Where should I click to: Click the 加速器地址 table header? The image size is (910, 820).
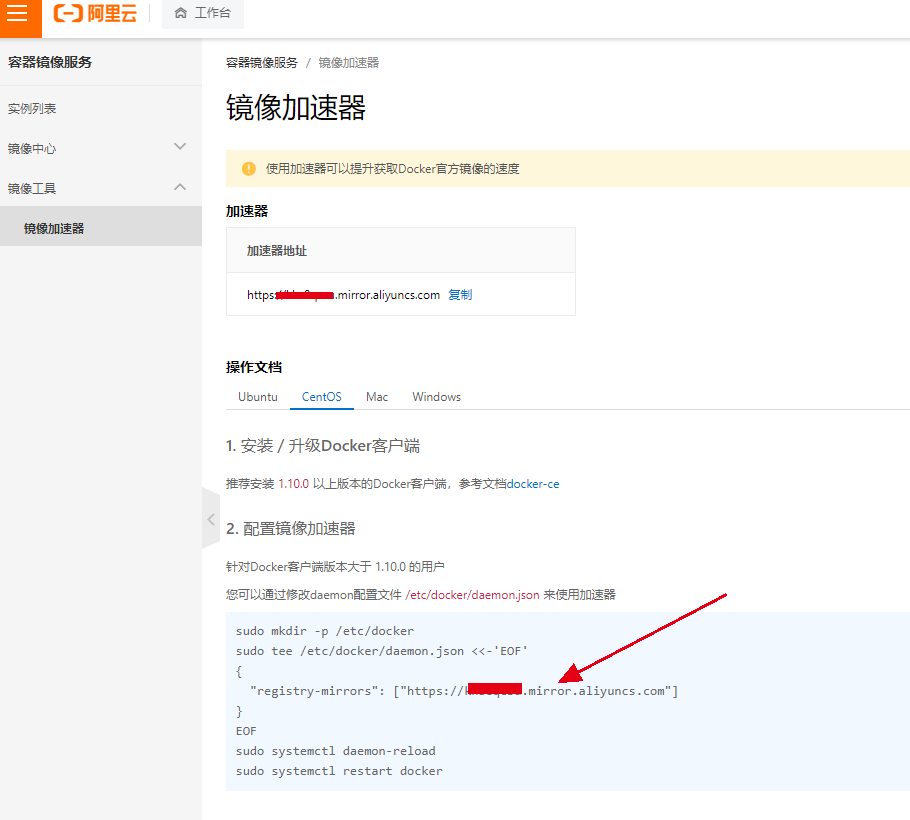(277, 251)
